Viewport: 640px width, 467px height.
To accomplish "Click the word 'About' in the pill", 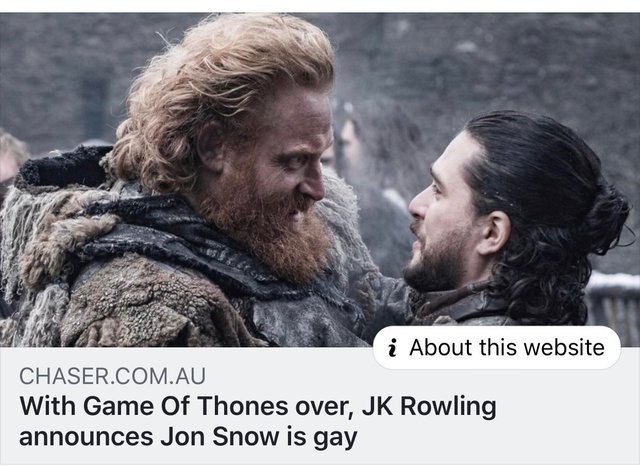I will (x=441, y=348).
